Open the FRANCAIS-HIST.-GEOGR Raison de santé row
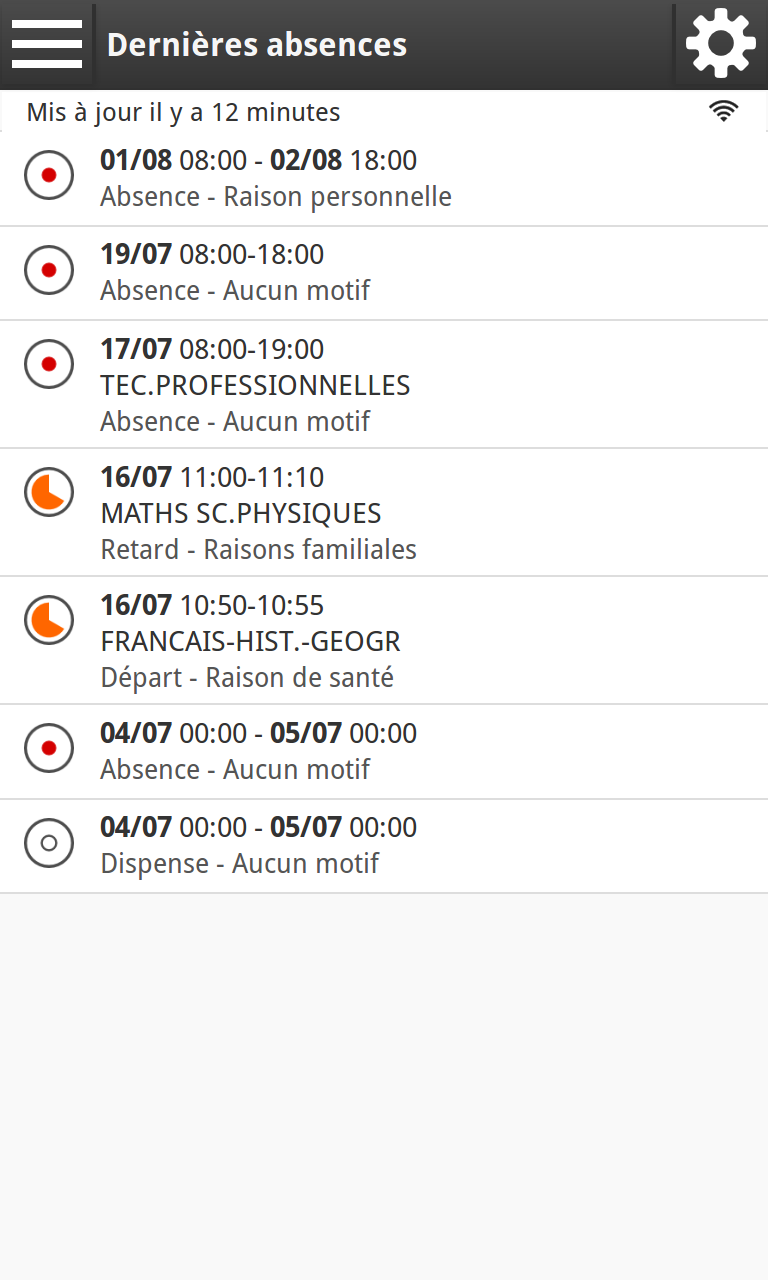This screenshot has width=768, height=1280. [x=384, y=641]
